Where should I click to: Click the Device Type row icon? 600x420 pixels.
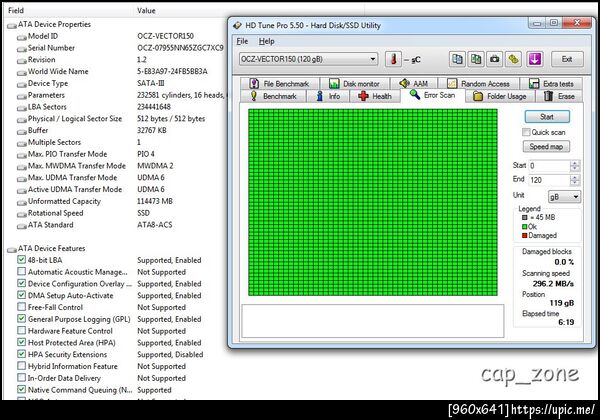click(x=21, y=84)
